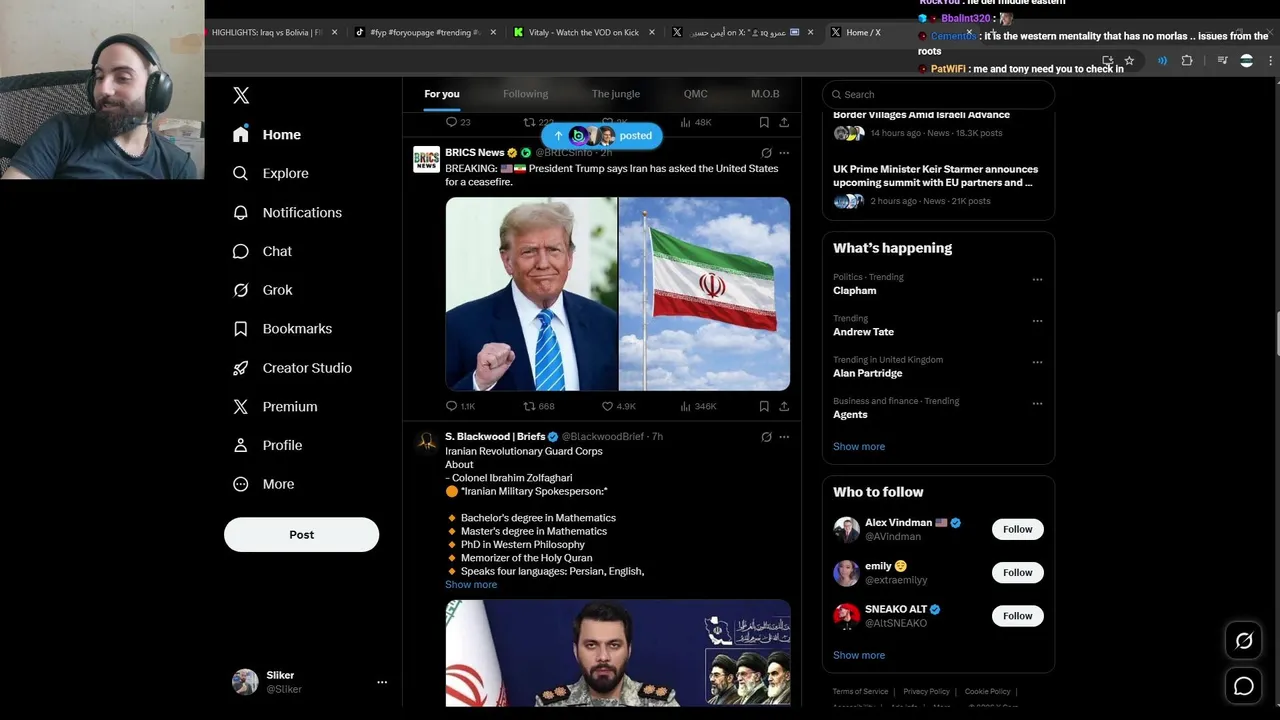
Task: Click the X logo in the sidebar
Action: coord(241,95)
